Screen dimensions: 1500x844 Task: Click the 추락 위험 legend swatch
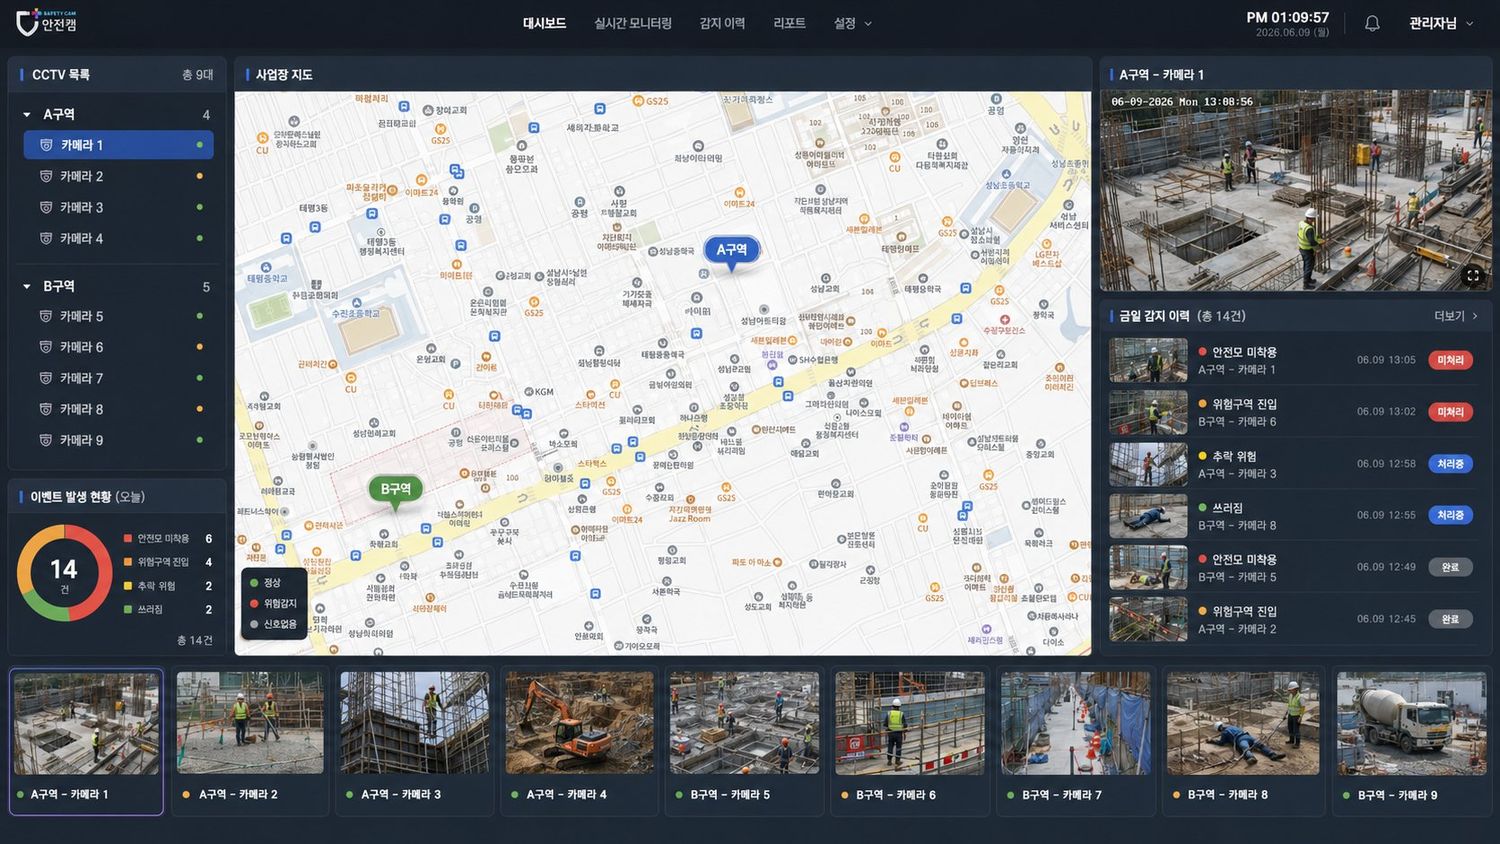[x=128, y=586]
